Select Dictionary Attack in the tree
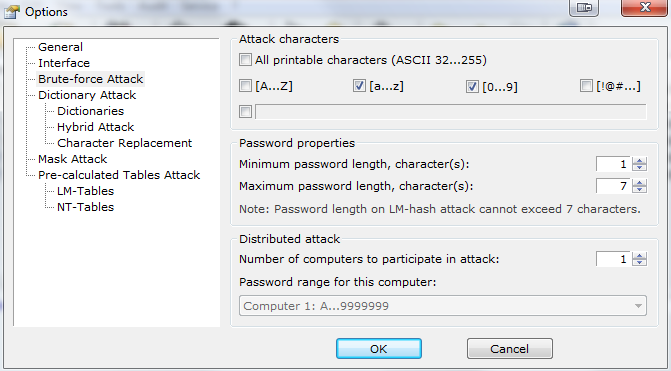The width and height of the screenshot is (671, 371). 87,95
